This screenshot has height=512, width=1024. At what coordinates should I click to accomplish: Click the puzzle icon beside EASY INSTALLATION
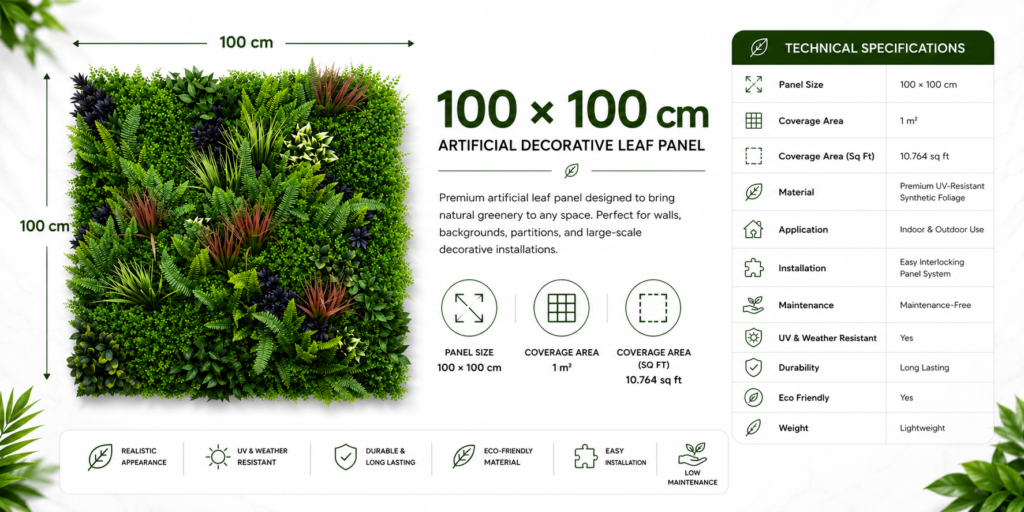click(x=586, y=456)
